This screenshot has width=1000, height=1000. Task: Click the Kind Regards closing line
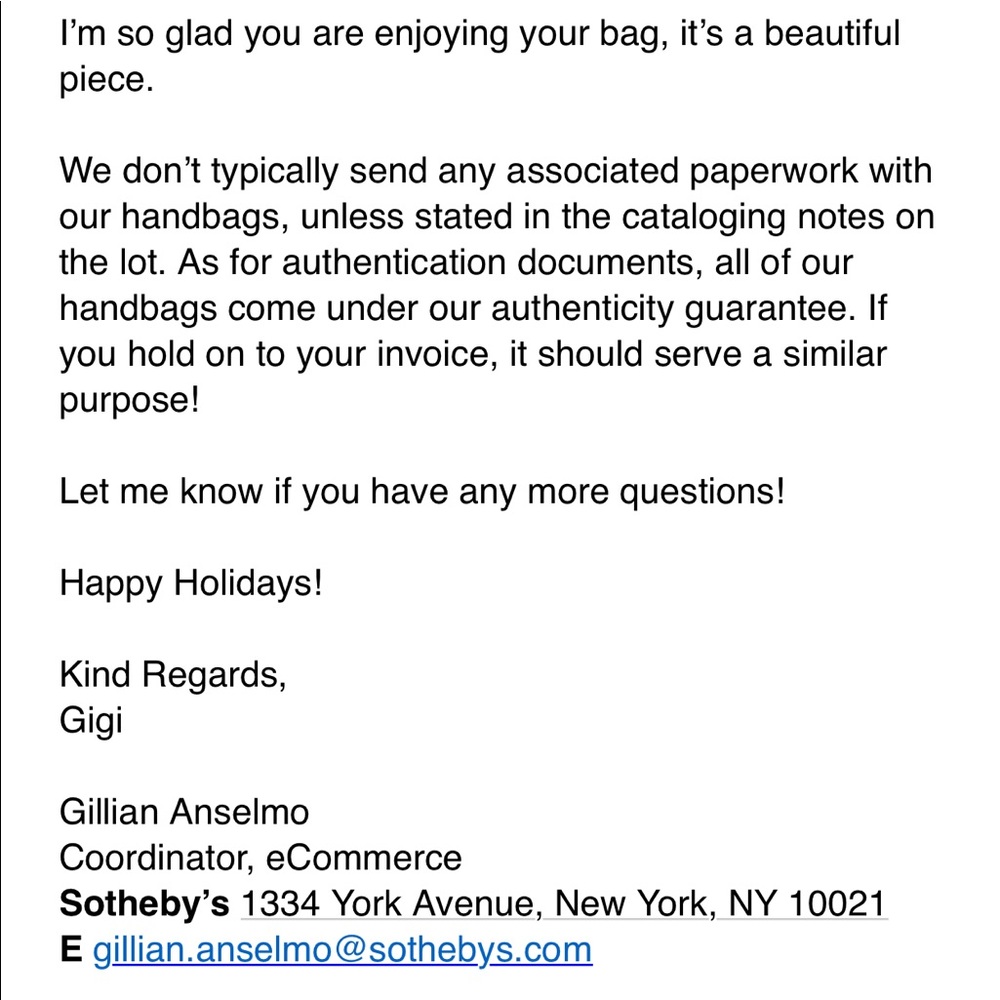173,675
